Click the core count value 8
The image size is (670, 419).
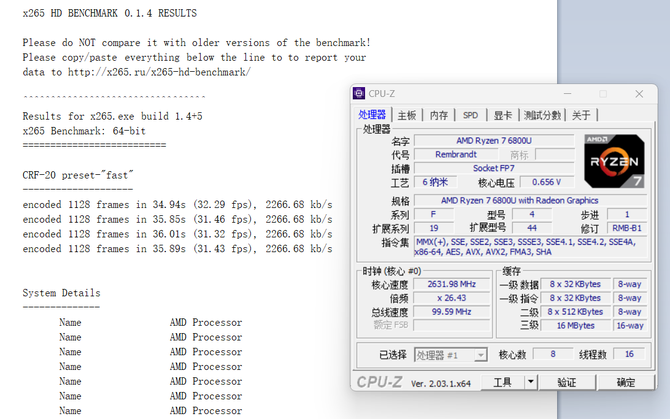(x=553, y=354)
